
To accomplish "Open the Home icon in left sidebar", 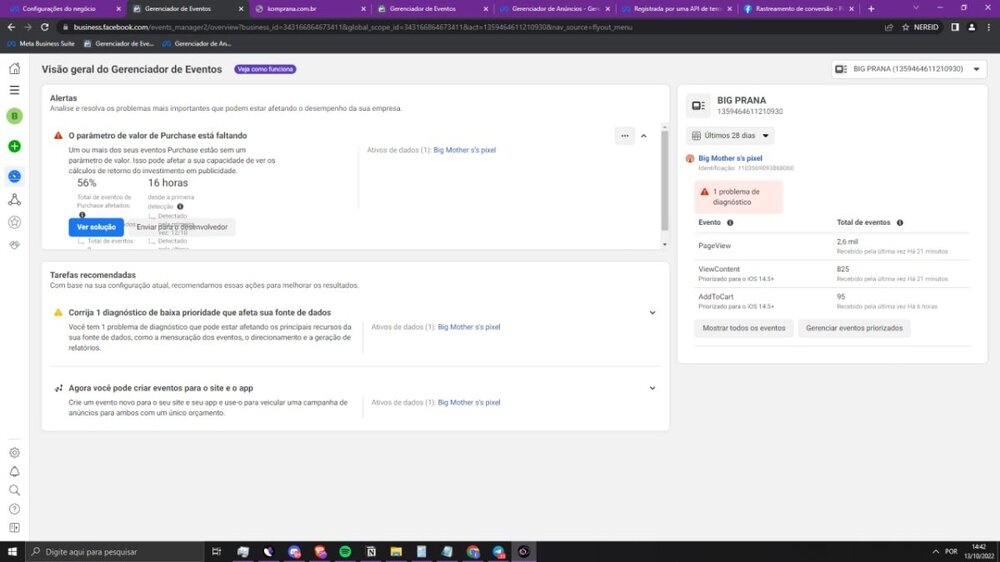I will click(14, 68).
